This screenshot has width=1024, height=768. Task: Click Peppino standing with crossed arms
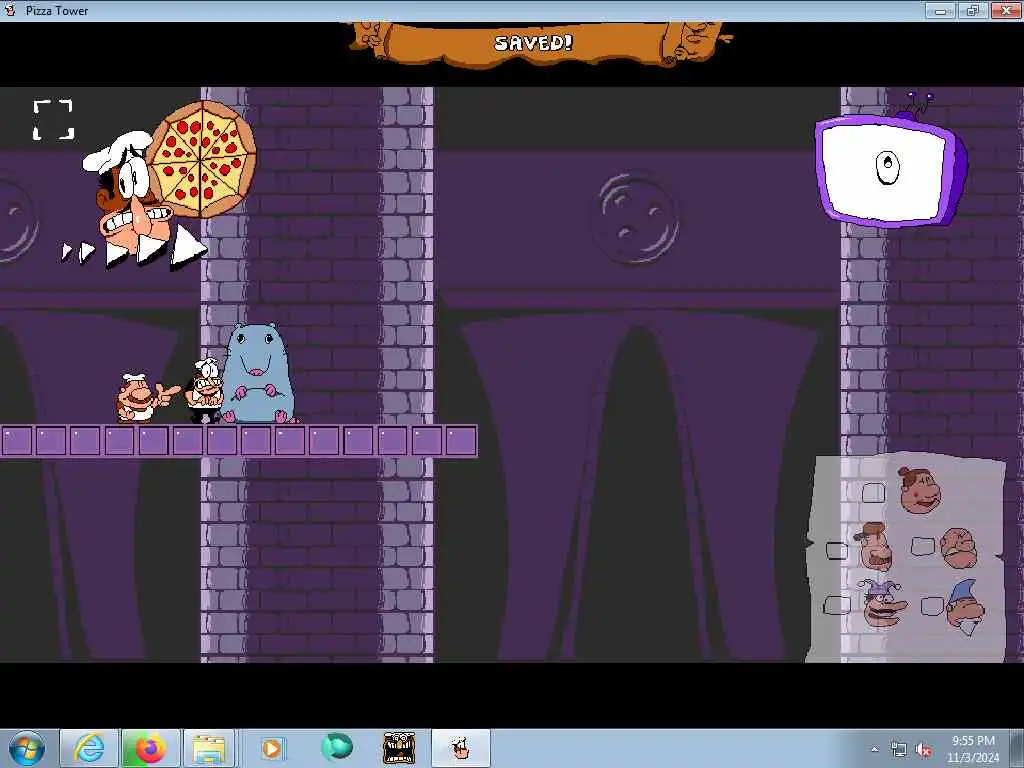tap(205, 391)
